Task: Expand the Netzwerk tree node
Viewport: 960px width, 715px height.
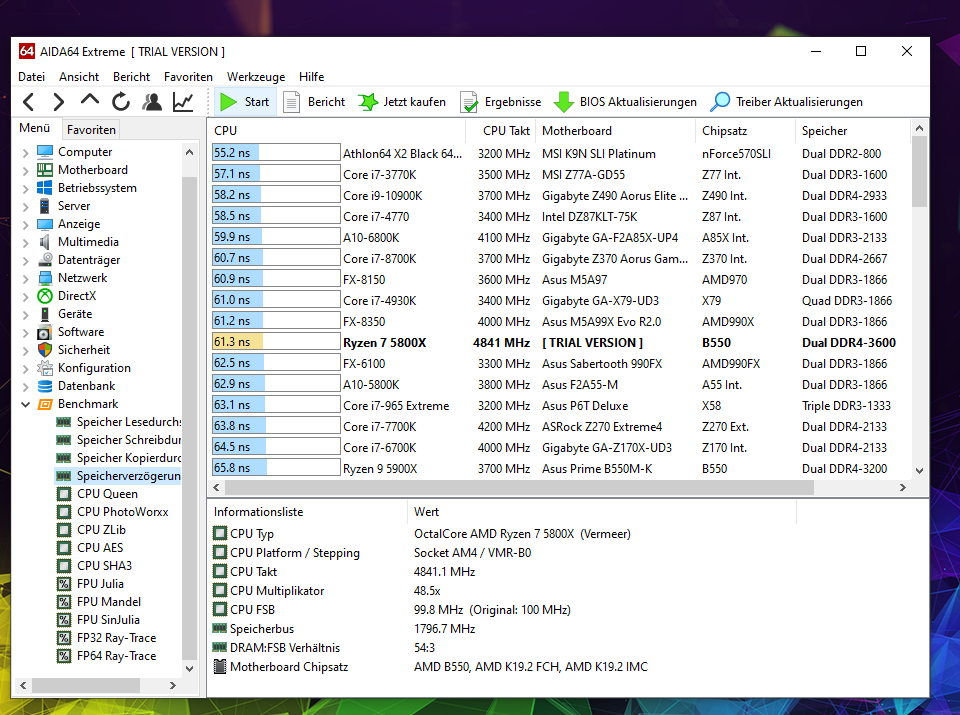Action: (x=25, y=279)
